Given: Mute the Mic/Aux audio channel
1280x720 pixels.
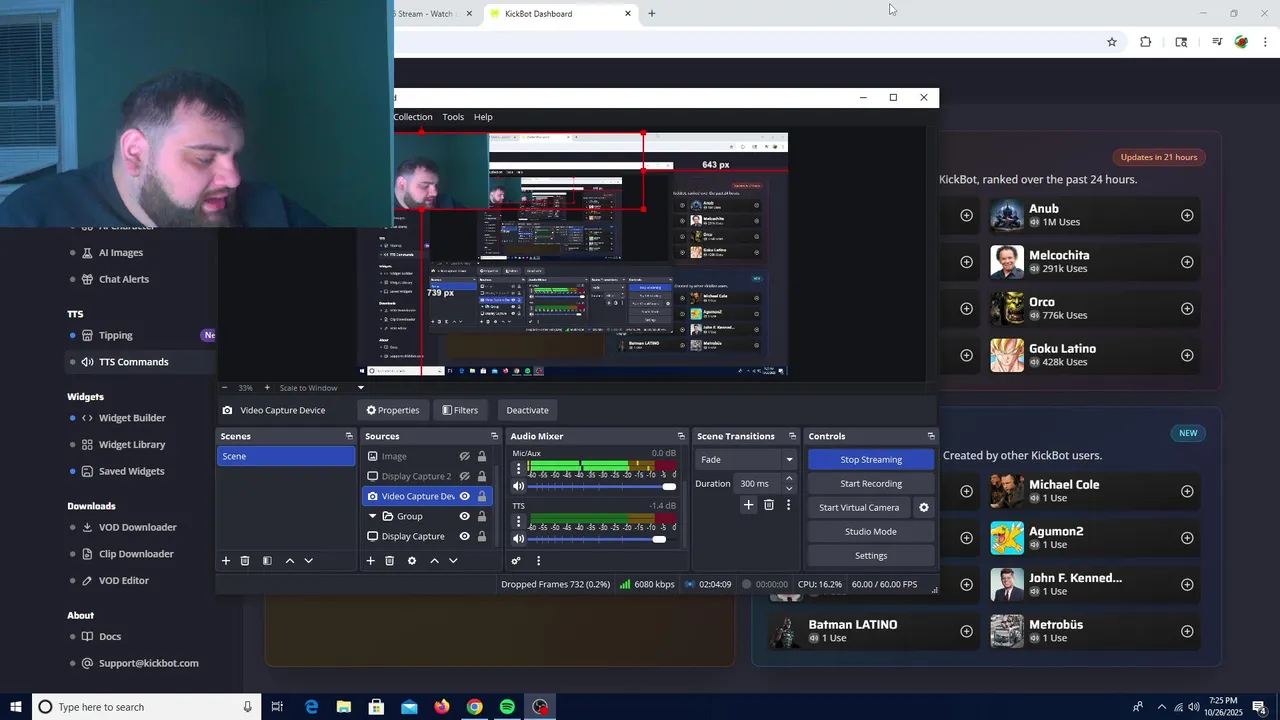Looking at the screenshot, I should click(518, 486).
